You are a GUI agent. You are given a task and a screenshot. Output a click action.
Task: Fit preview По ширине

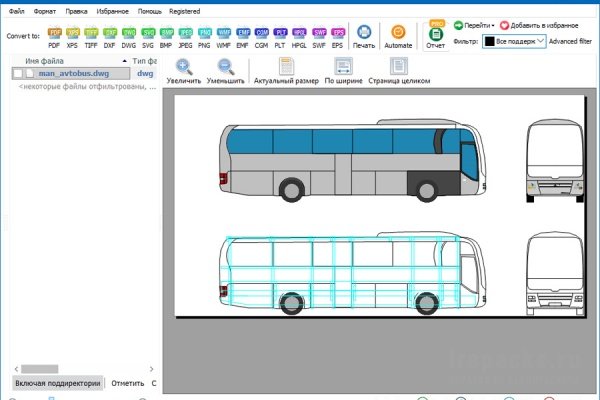343,71
